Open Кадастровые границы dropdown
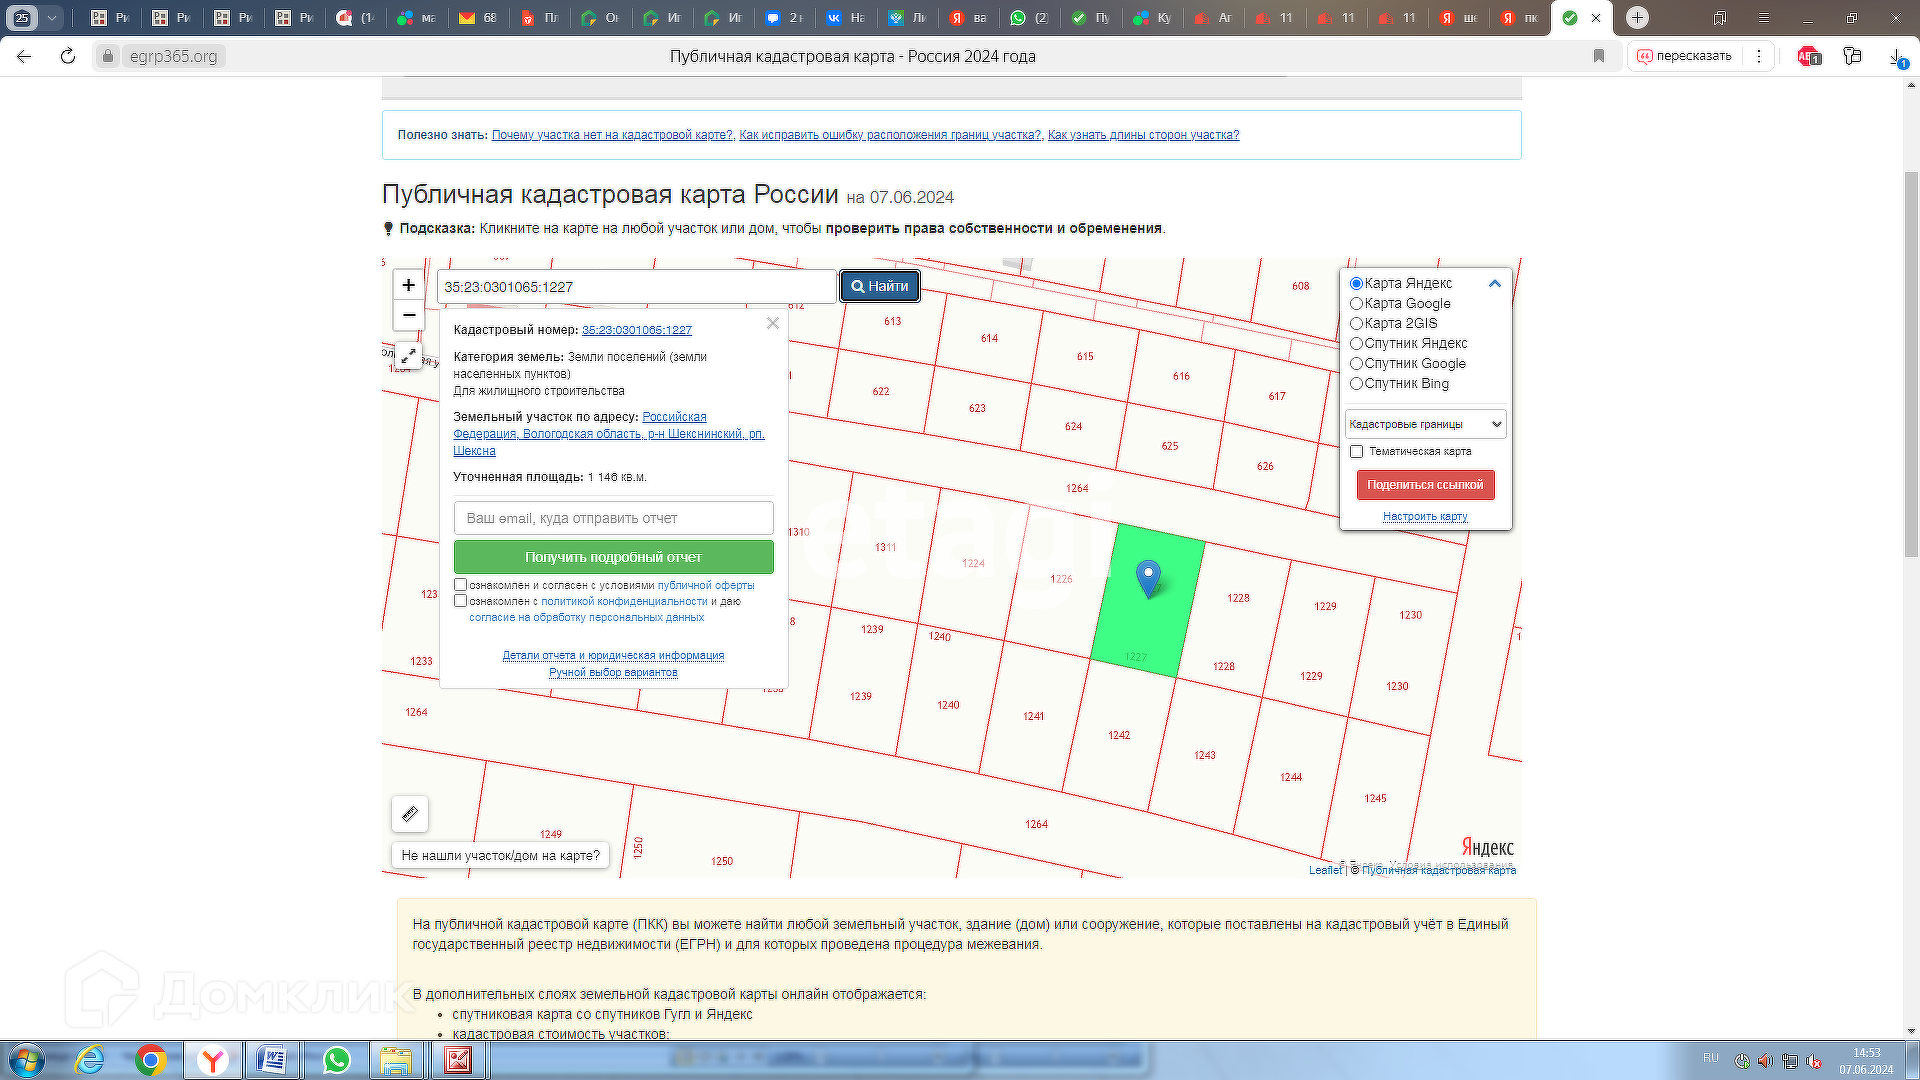Viewport: 1920px width, 1080px height. tap(1425, 424)
